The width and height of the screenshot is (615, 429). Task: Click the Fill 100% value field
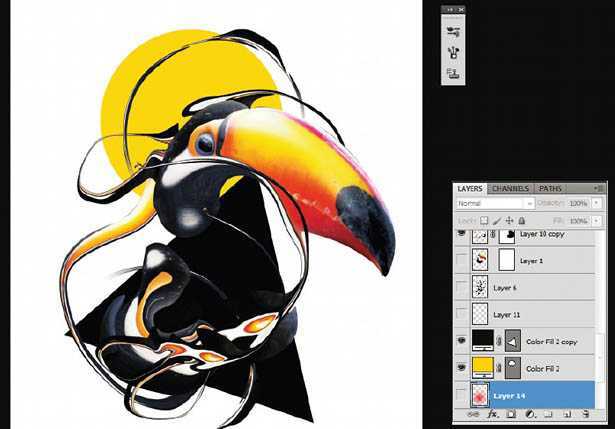[x=579, y=221]
